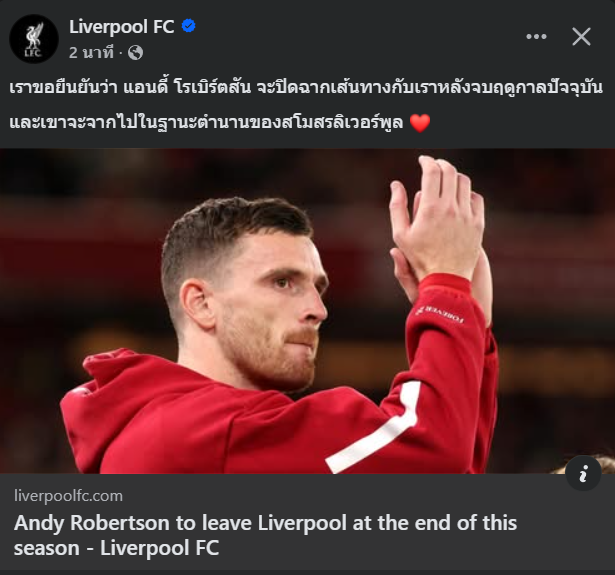Close the post with the X icon

coord(581,36)
